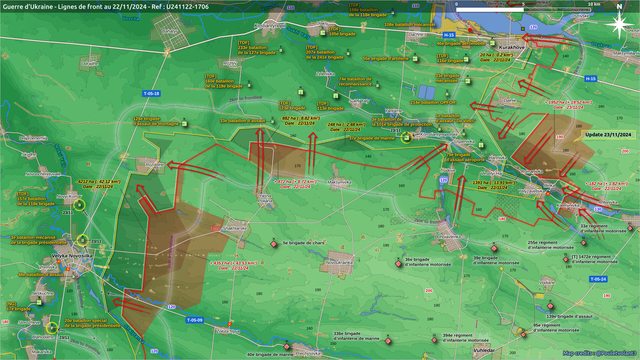The image size is (640, 360).
Task: Click the white distance scale bar
Action: [489, 9]
